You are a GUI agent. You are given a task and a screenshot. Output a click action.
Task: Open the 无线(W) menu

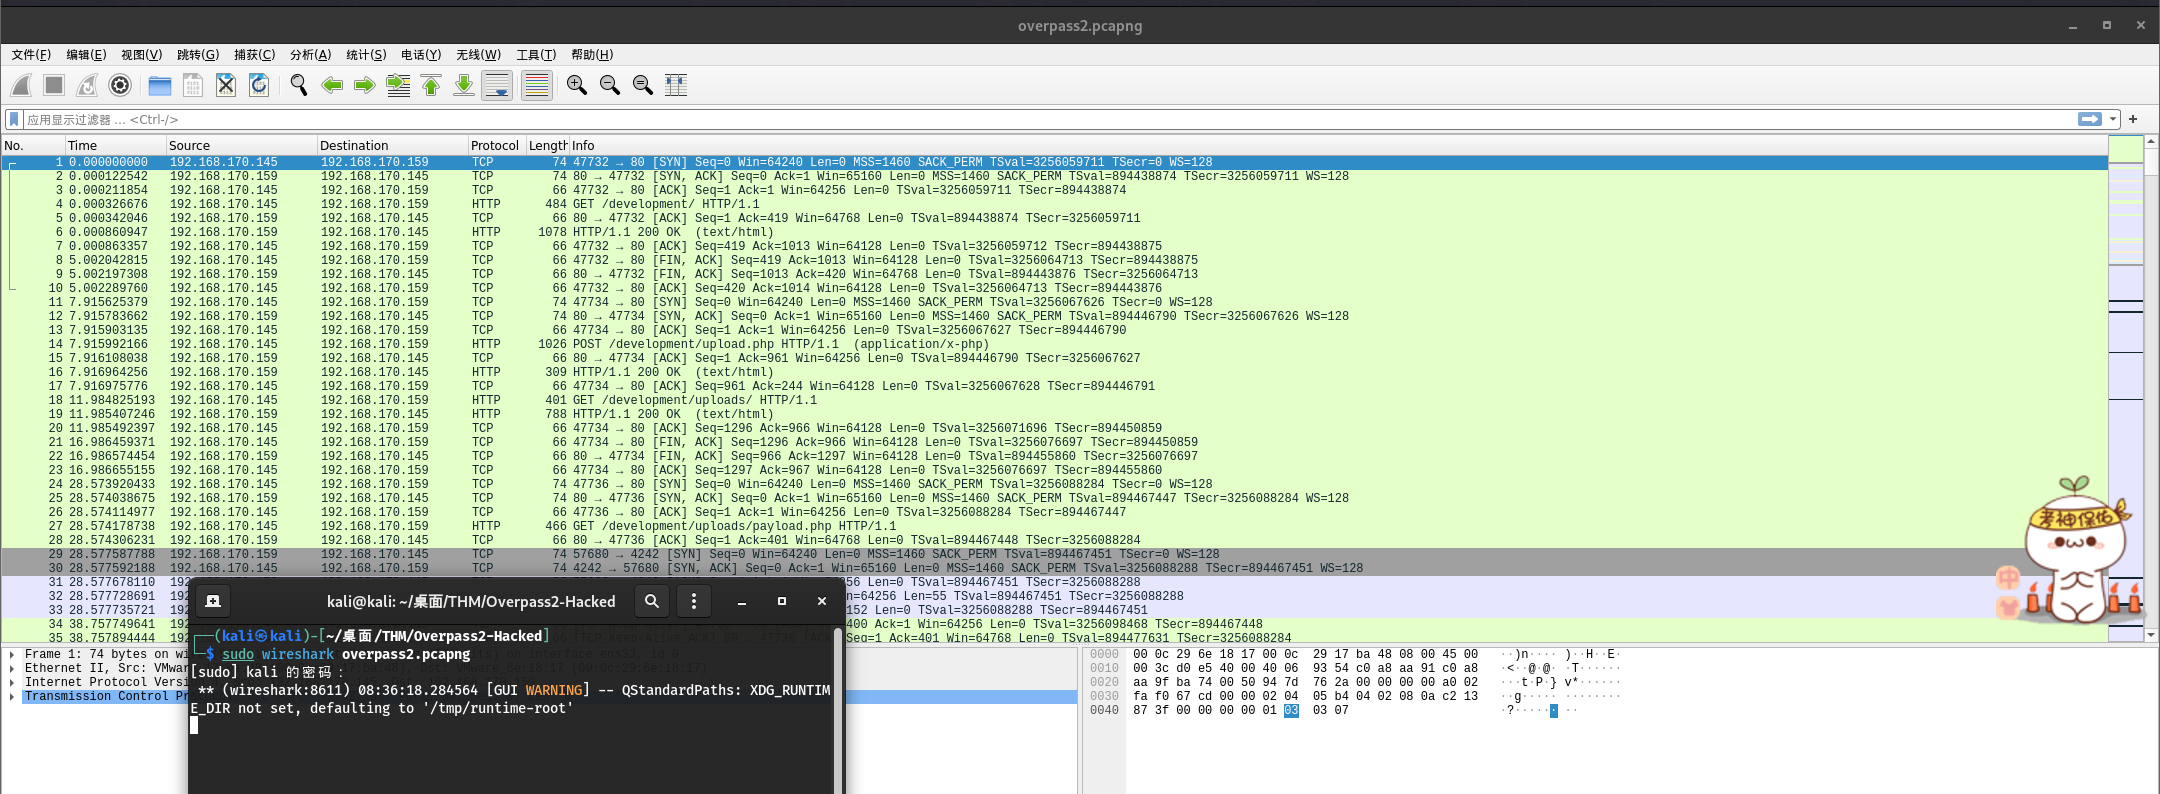coord(478,55)
